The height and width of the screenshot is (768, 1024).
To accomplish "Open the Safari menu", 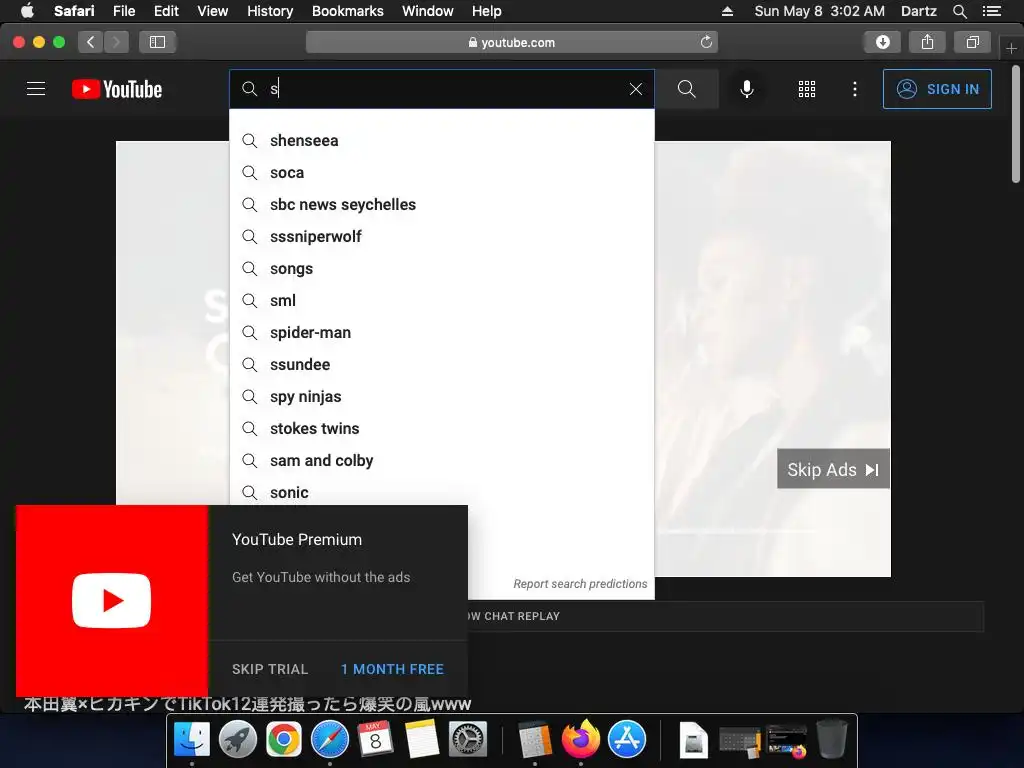I will click(x=74, y=11).
